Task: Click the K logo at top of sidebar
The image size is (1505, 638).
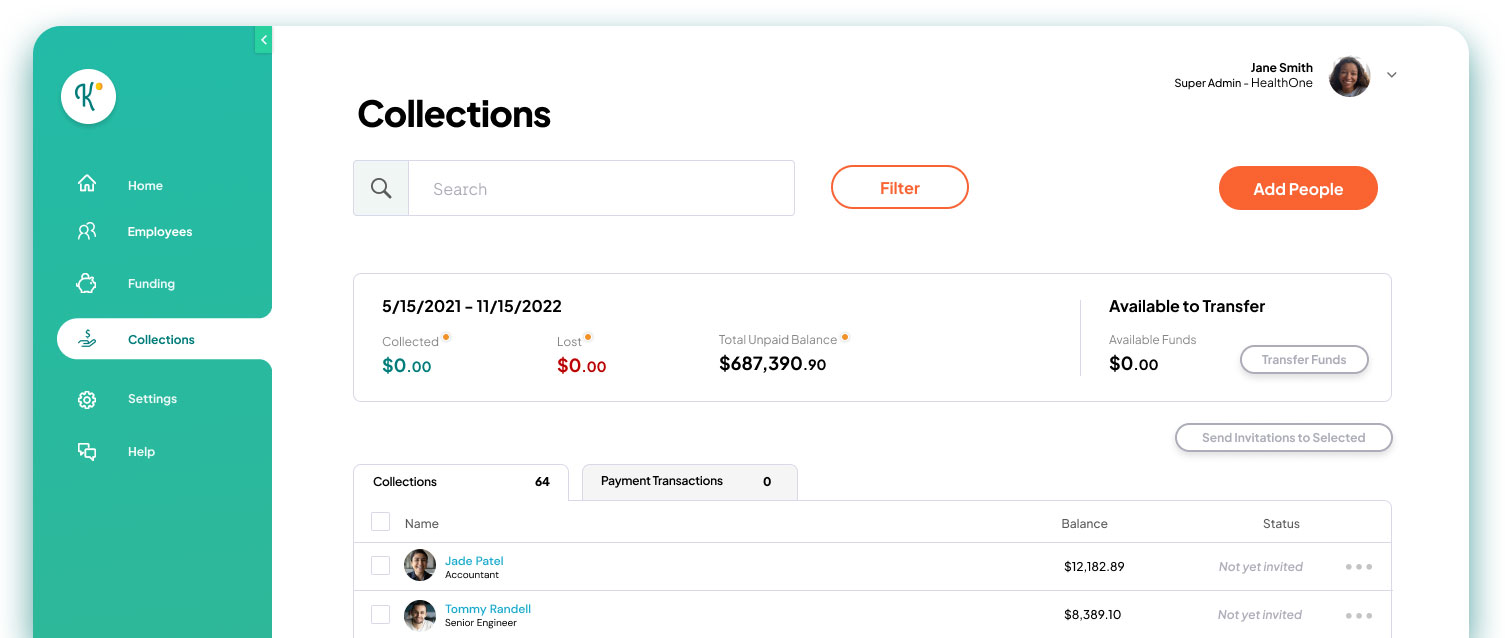Action: click(88, 96)
